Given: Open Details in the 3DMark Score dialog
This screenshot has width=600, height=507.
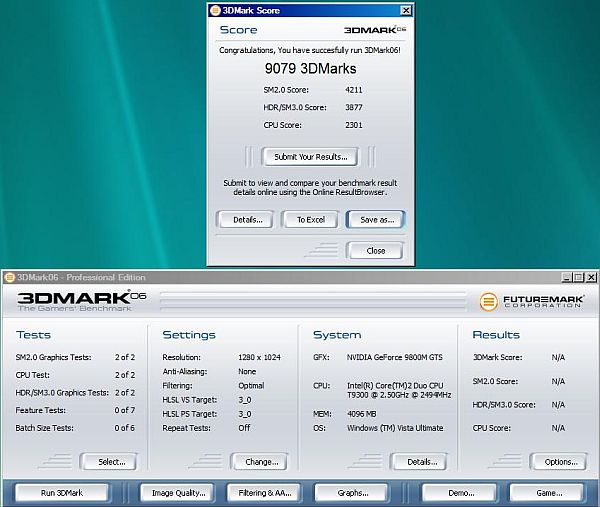Looking at the screenshot, I should click(x=246, y=220).
